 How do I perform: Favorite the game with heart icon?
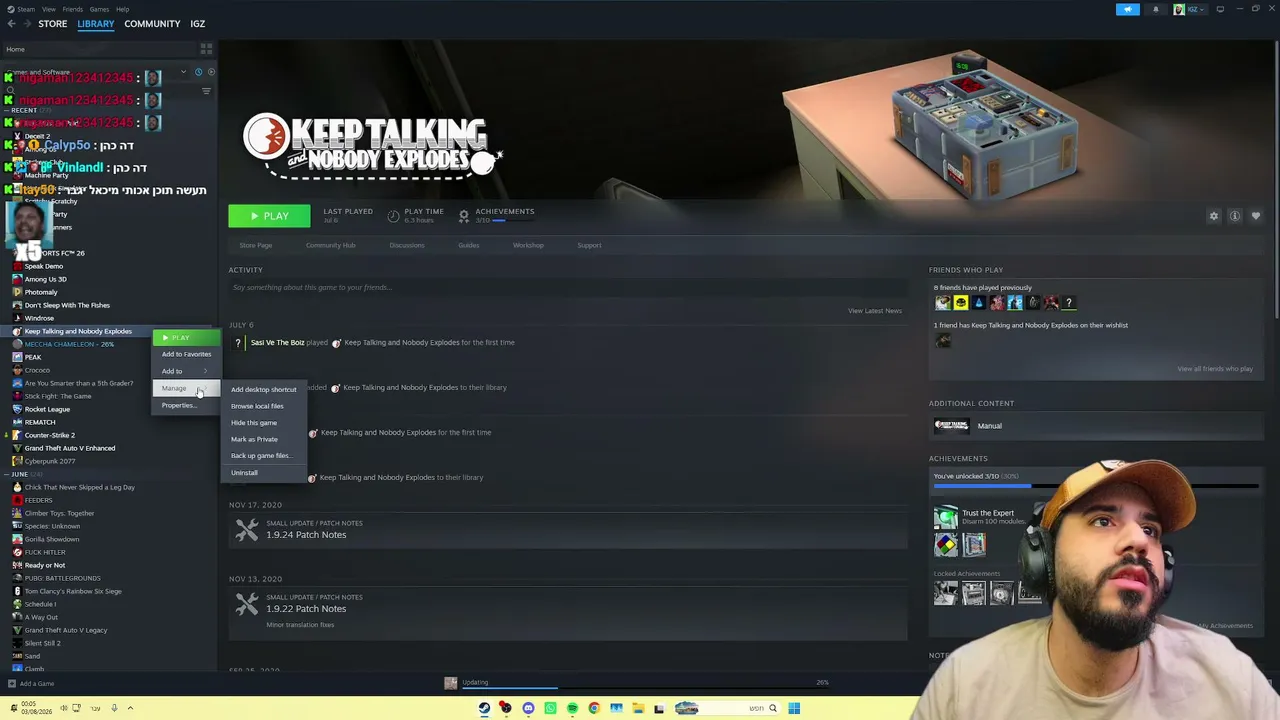click(x=1256, y=216)
